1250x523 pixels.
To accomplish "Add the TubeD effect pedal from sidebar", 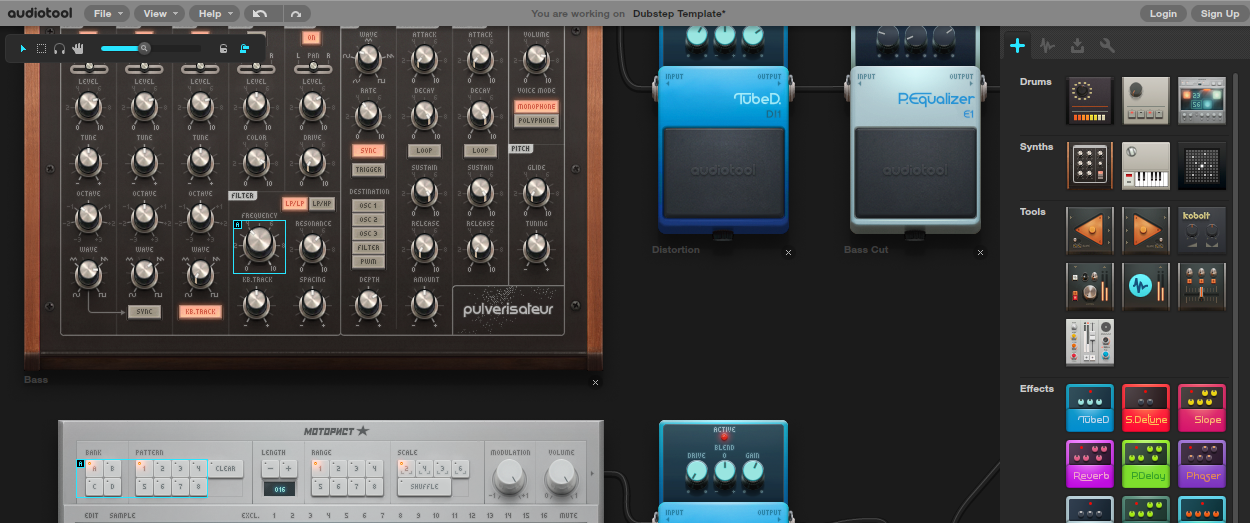I will (x=1090, y=408).
